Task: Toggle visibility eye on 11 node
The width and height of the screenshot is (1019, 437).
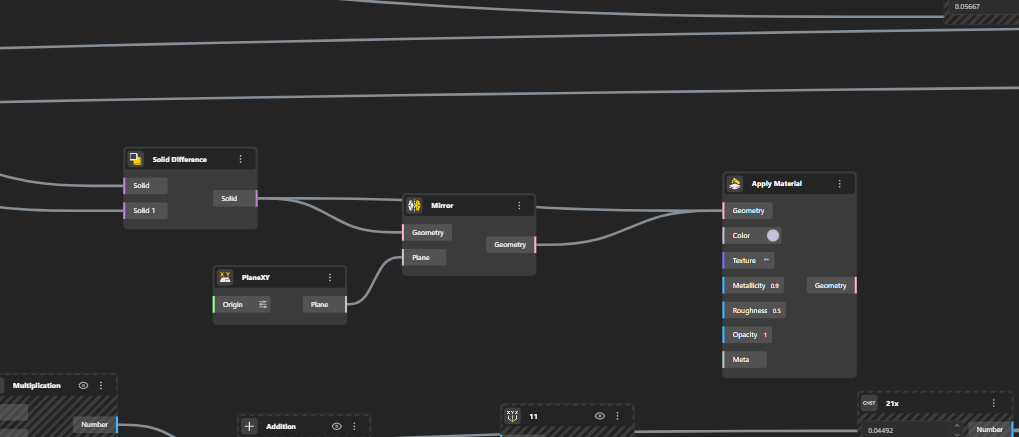Action: (600, 416)
